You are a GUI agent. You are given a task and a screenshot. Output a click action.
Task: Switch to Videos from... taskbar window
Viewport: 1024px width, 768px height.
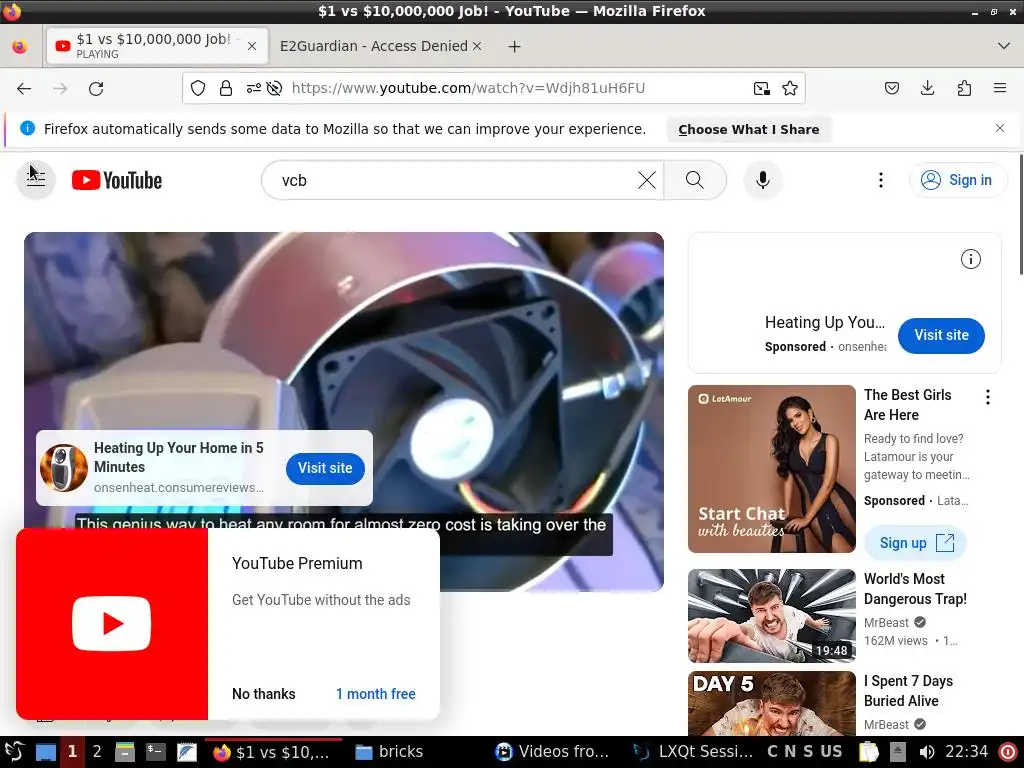(x=552, y=752)
